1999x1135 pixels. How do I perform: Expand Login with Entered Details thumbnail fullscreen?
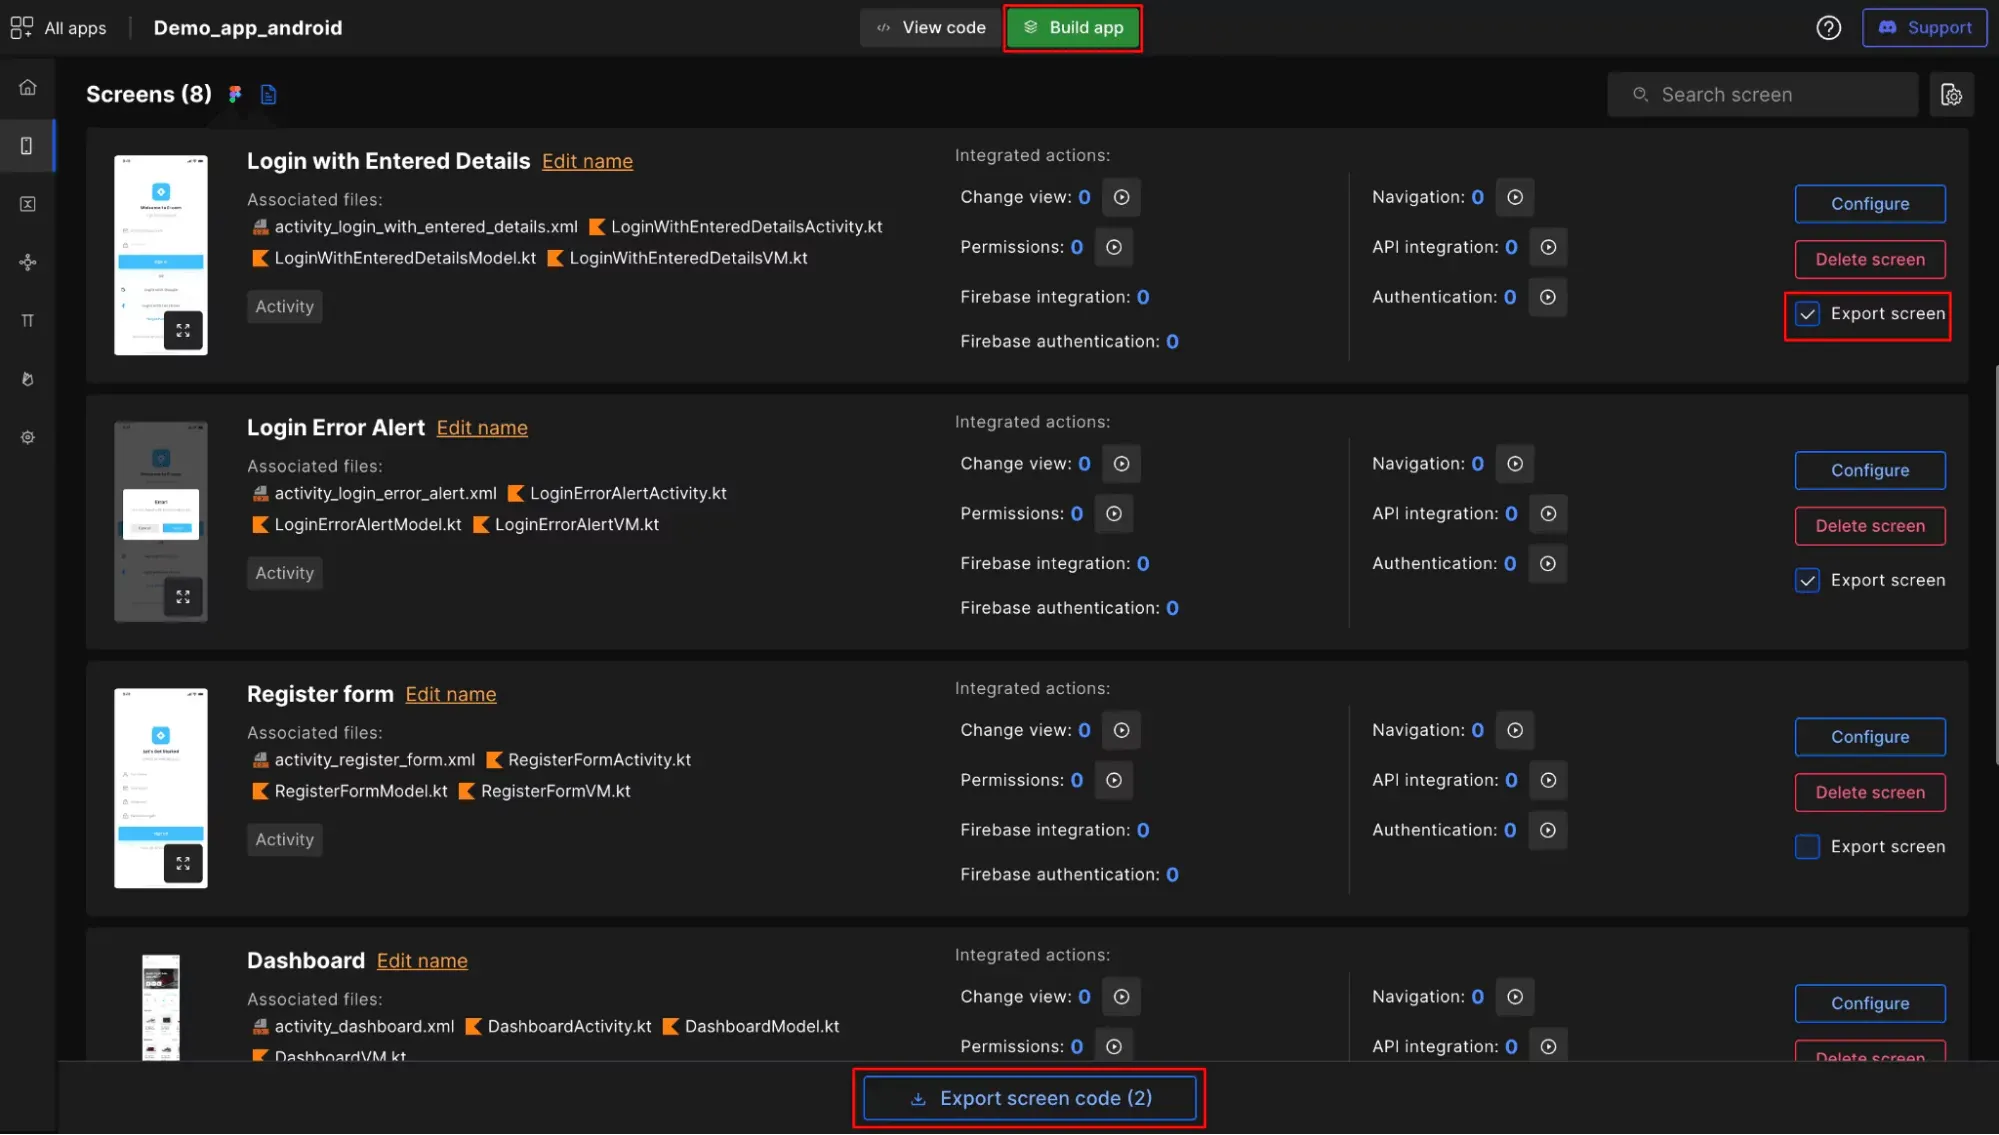point(183,331)
